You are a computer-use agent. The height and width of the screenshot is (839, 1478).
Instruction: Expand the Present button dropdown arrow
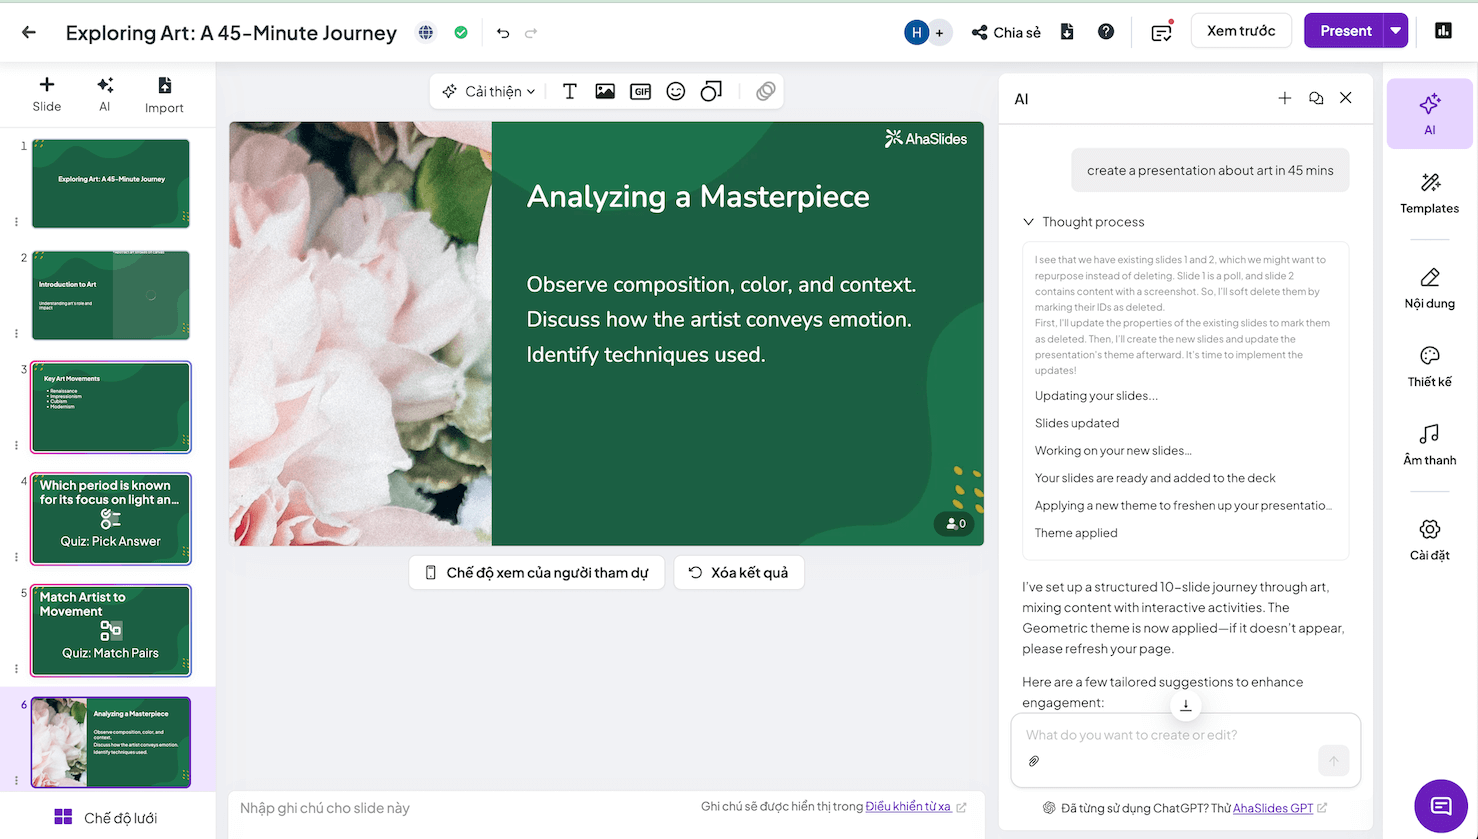point(1395,31)
